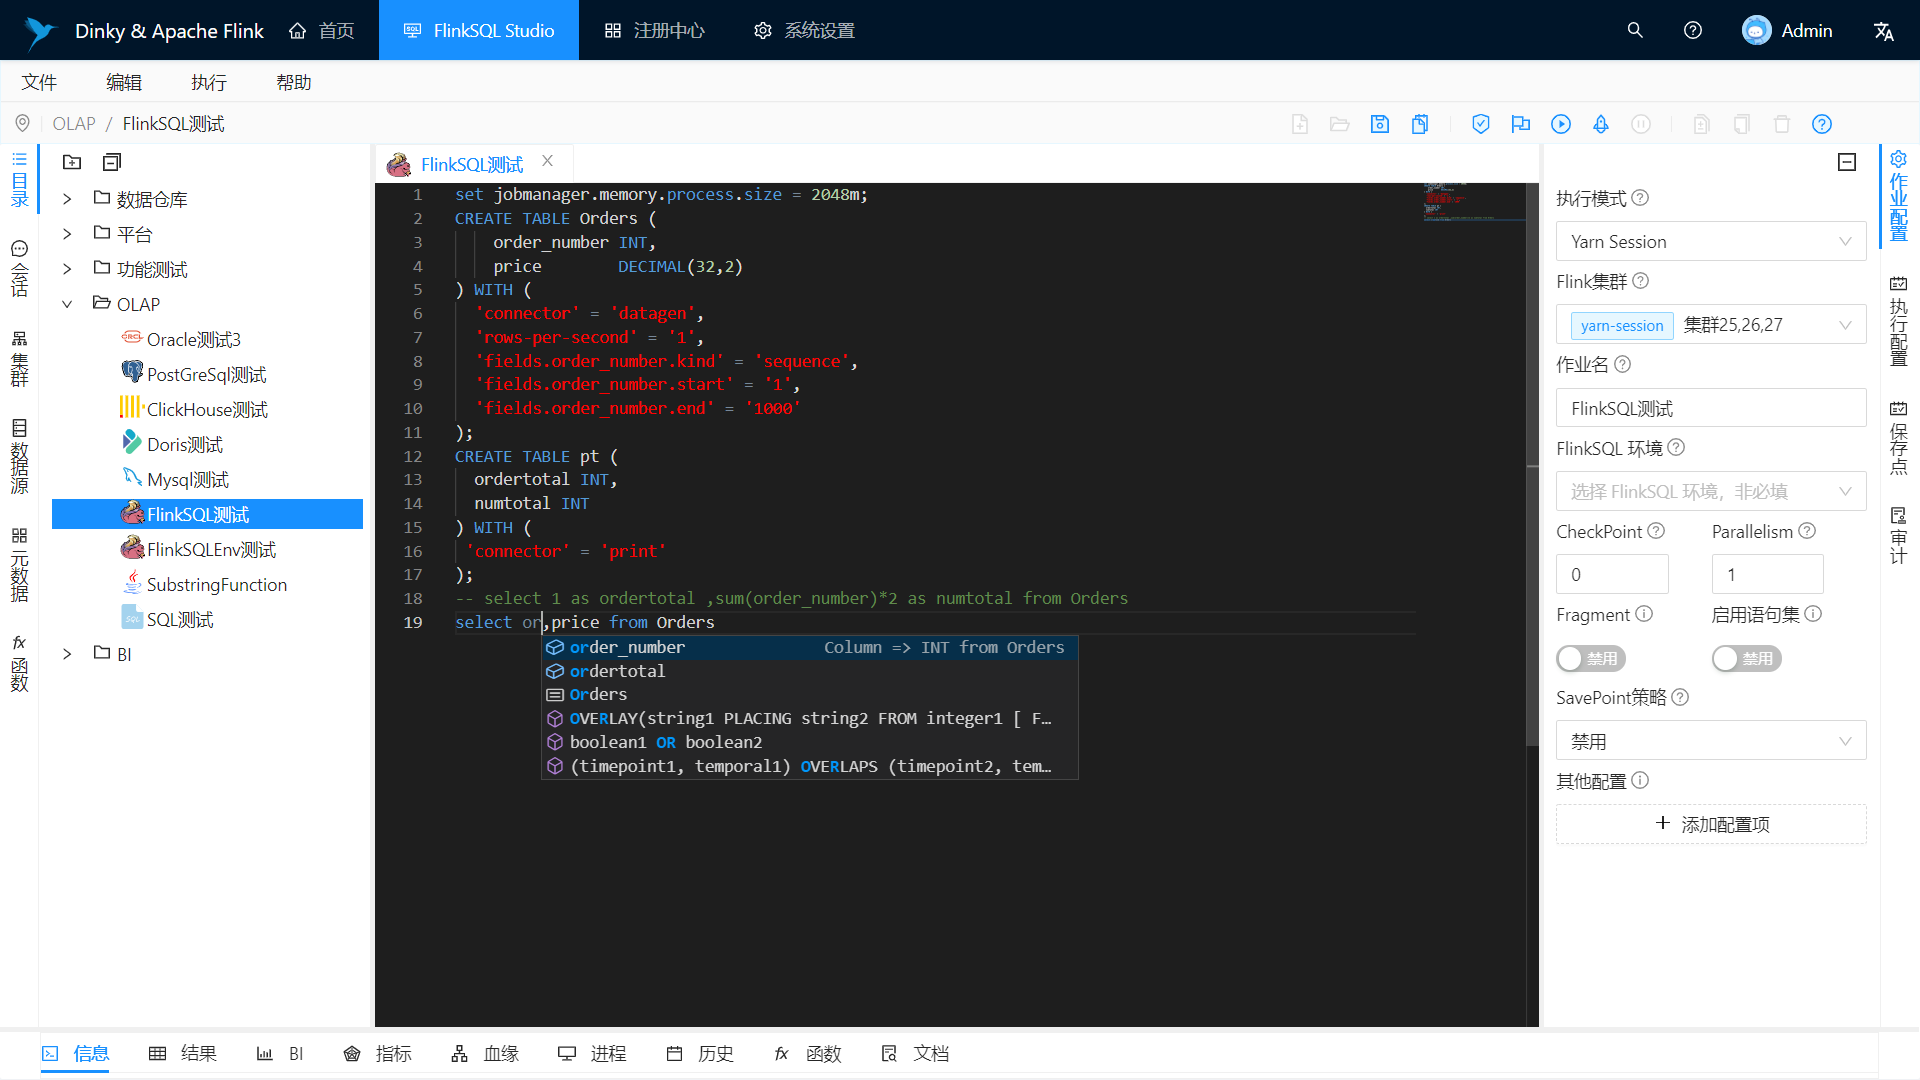The width and height of the screenshot is (1920, 1080).
Task: Expand the 功能测试 folder
Action: pos(67,269)
